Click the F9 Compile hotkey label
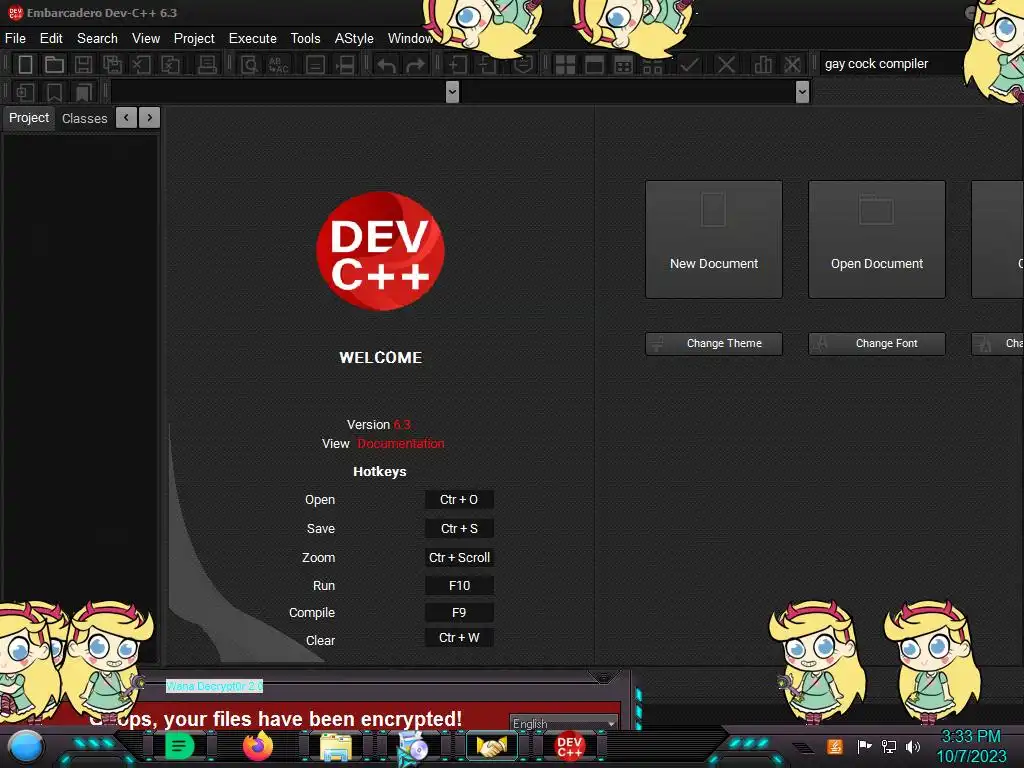Viewport: 1024px width, 768px height. click(x=459, y=613)
